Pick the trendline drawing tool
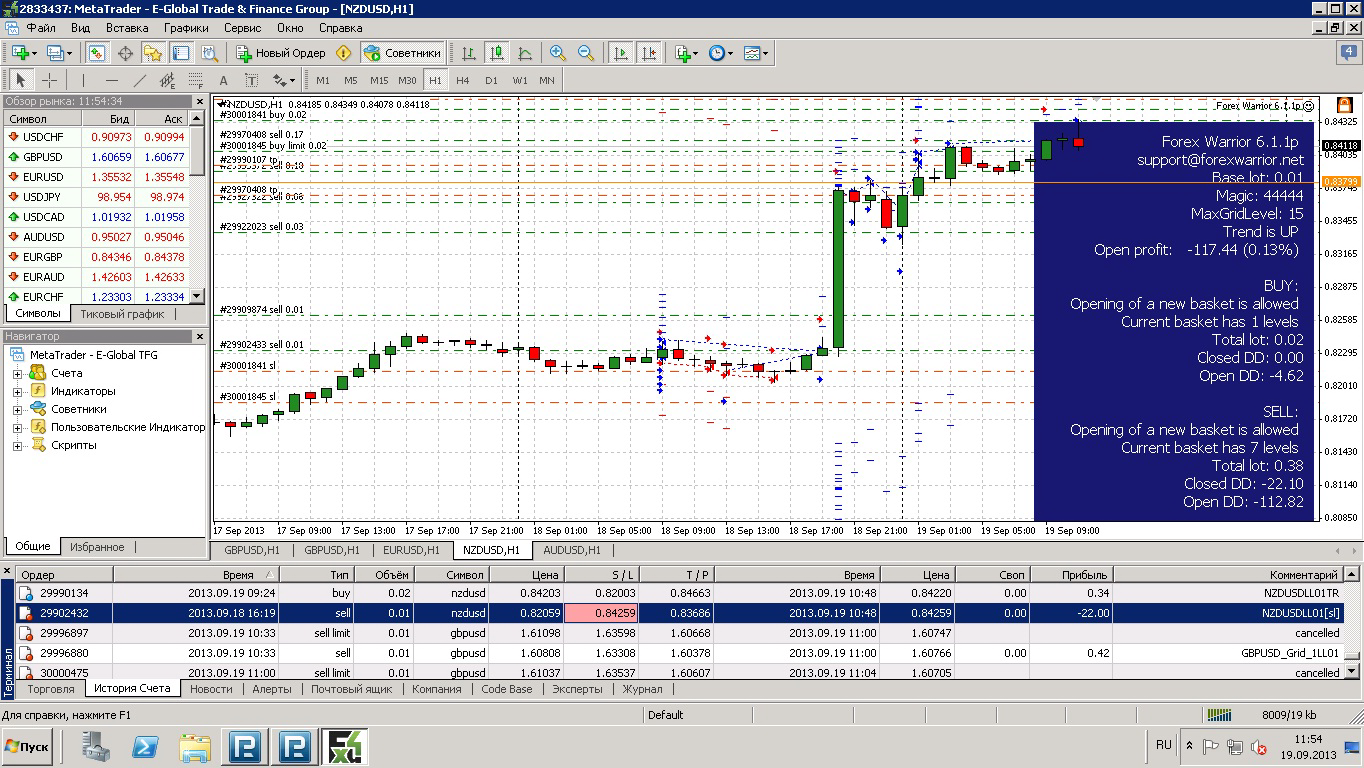This screenshot has width=1364, height=768. click(139, 80)
